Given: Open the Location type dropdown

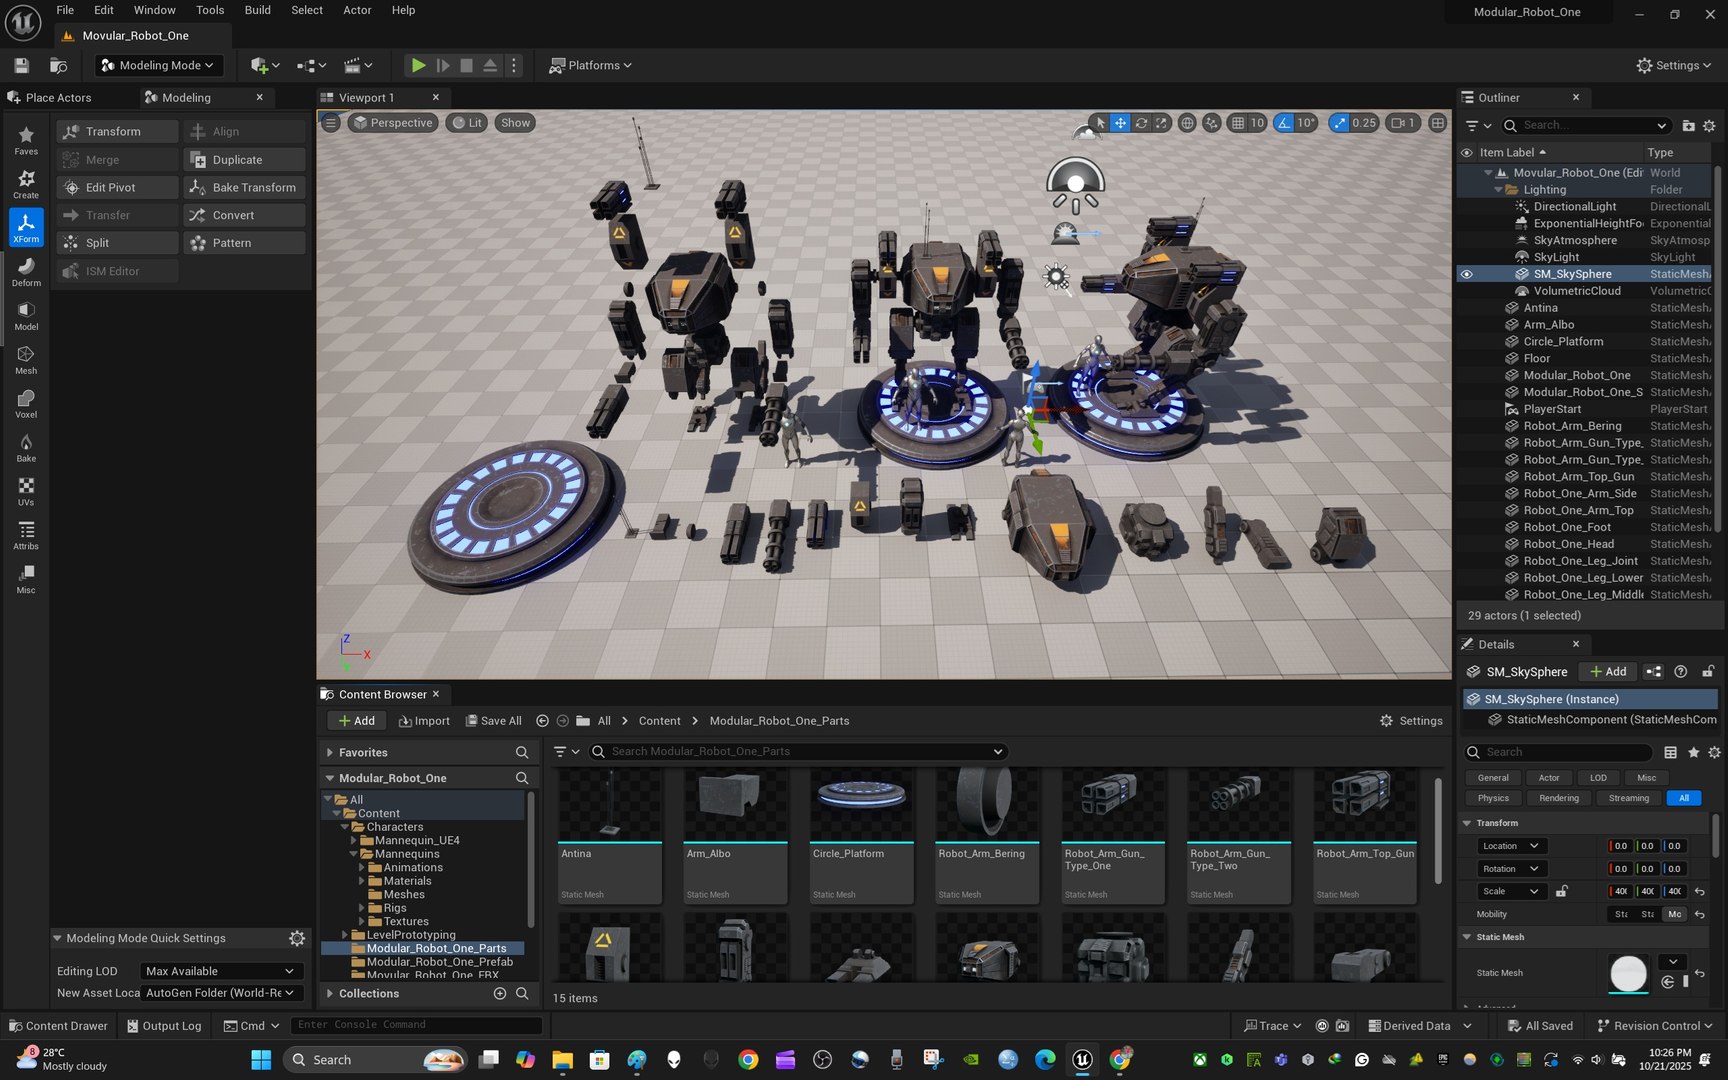Looking at the screenshot, I should click(1511, 846).
